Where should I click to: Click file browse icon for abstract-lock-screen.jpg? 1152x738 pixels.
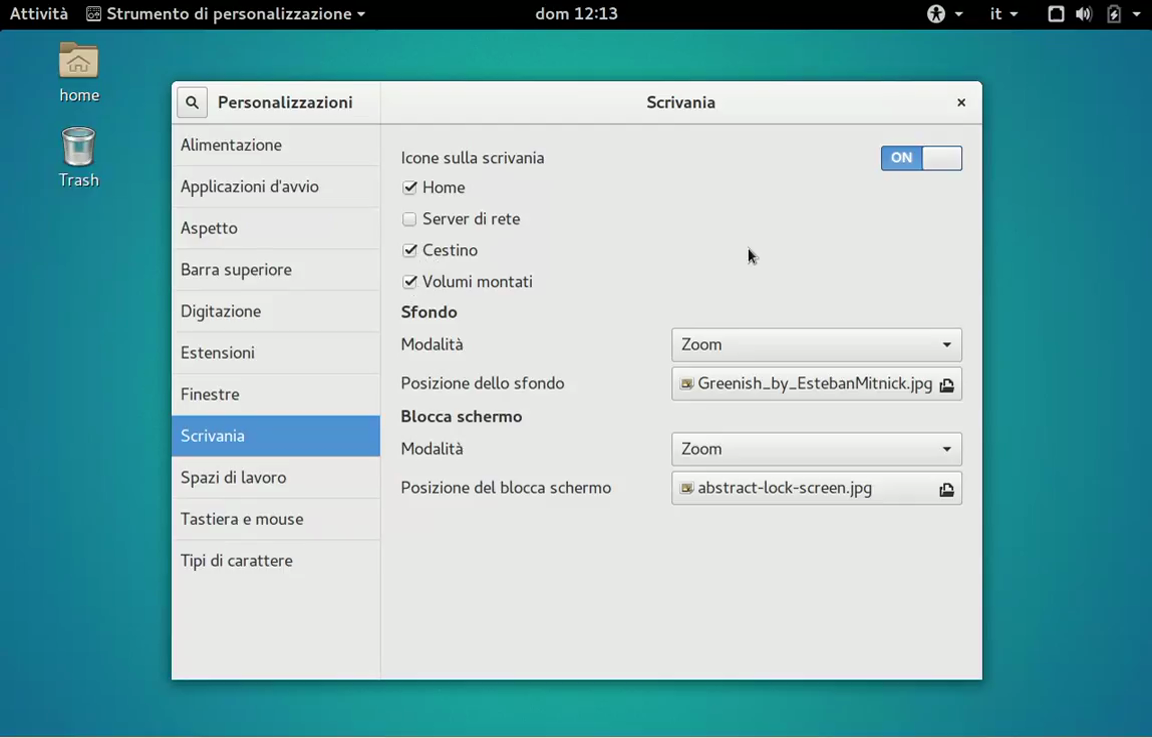[946, 489]
